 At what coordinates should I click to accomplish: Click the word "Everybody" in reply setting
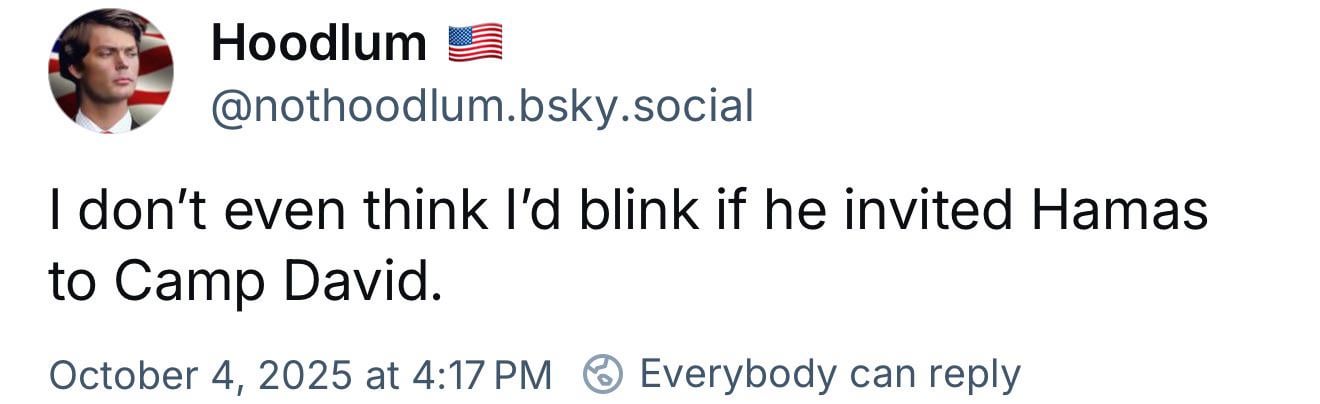(x=737, y=374)
